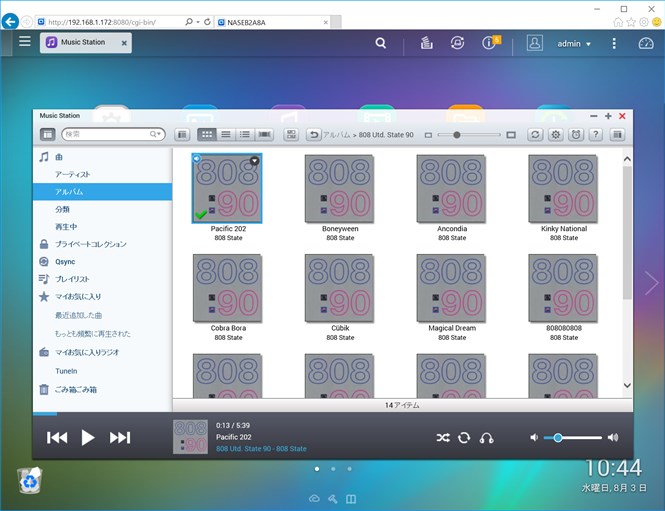The height and width of the screenshot is (511, 665).
Task: Toggle the info panel button beside the search box
Action: [182, 134]
